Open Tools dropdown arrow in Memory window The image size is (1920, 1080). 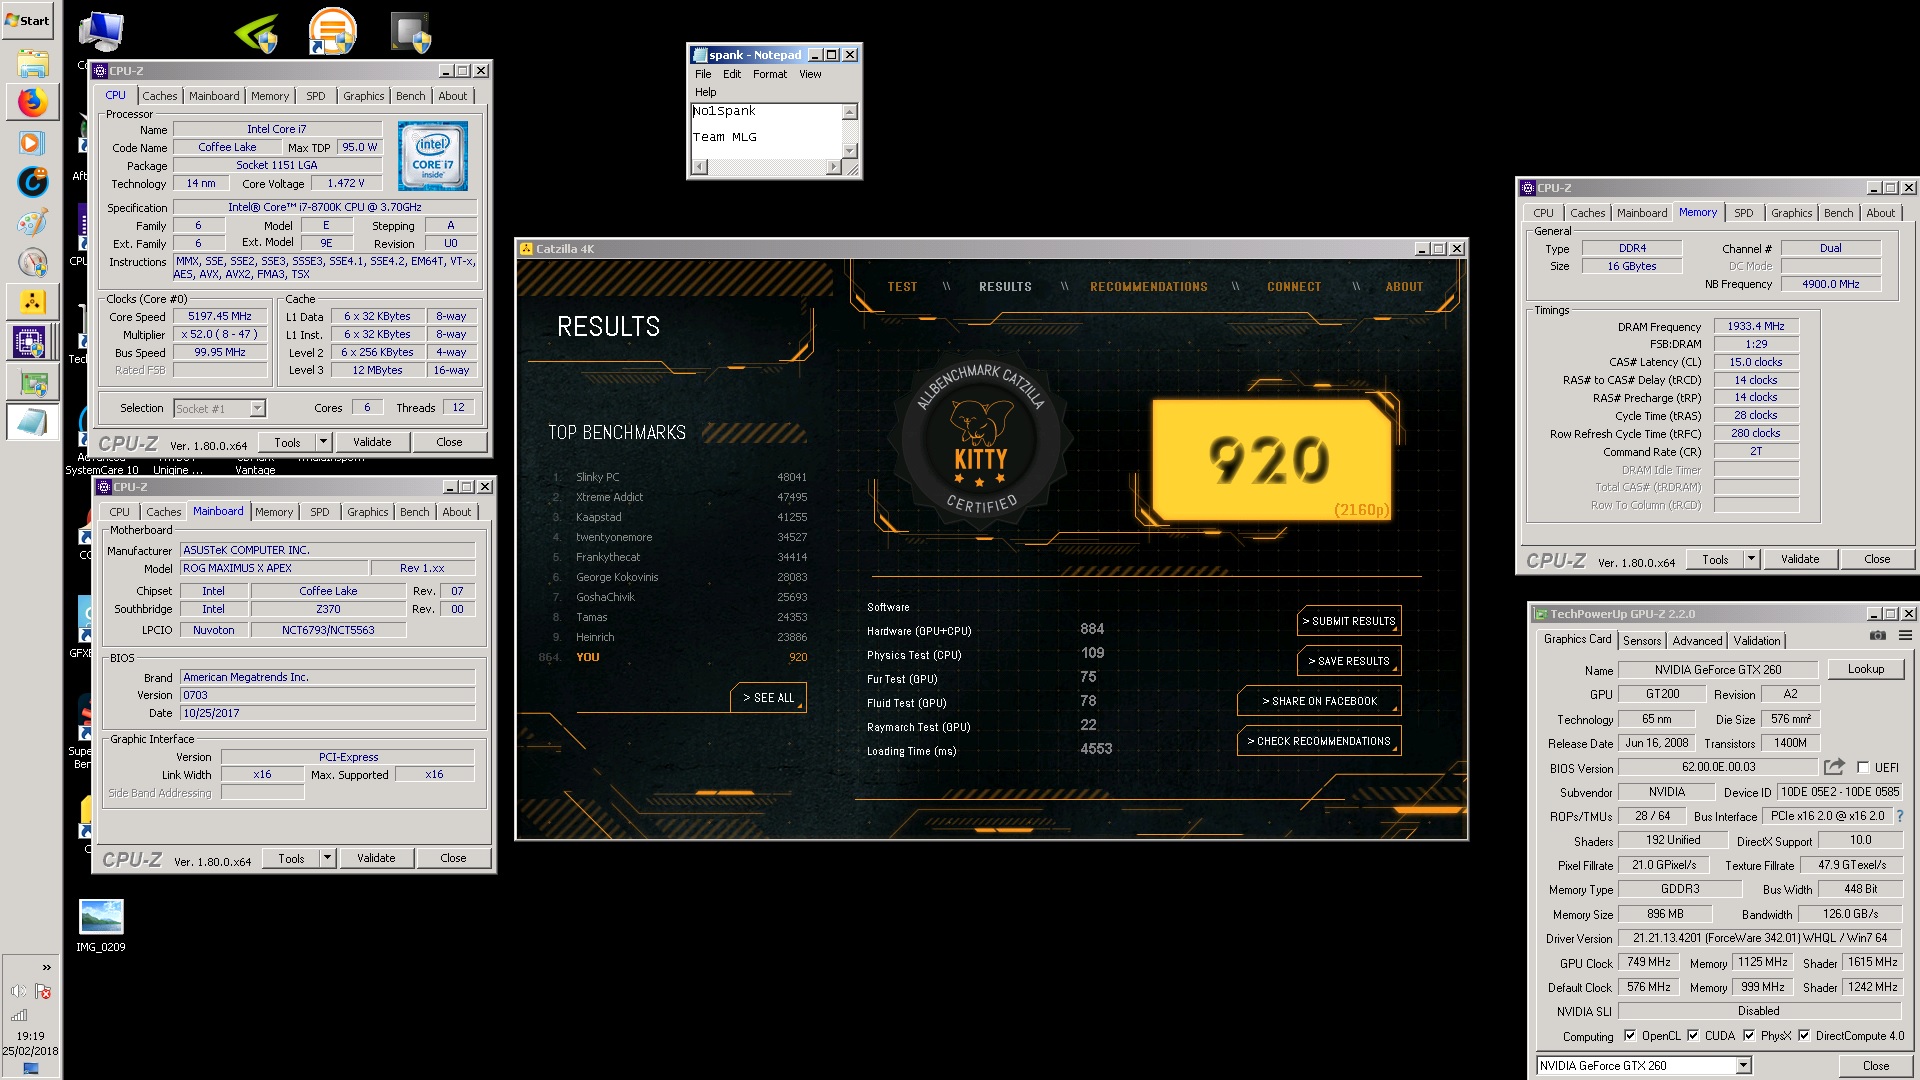(x=1751, y=559)
